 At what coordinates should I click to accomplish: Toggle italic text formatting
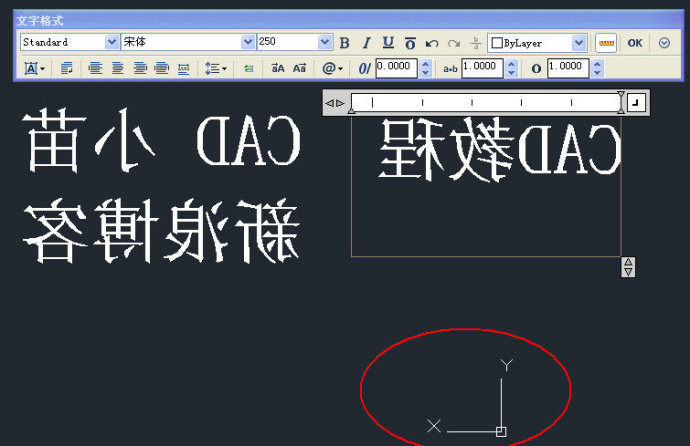coord(366,43)
